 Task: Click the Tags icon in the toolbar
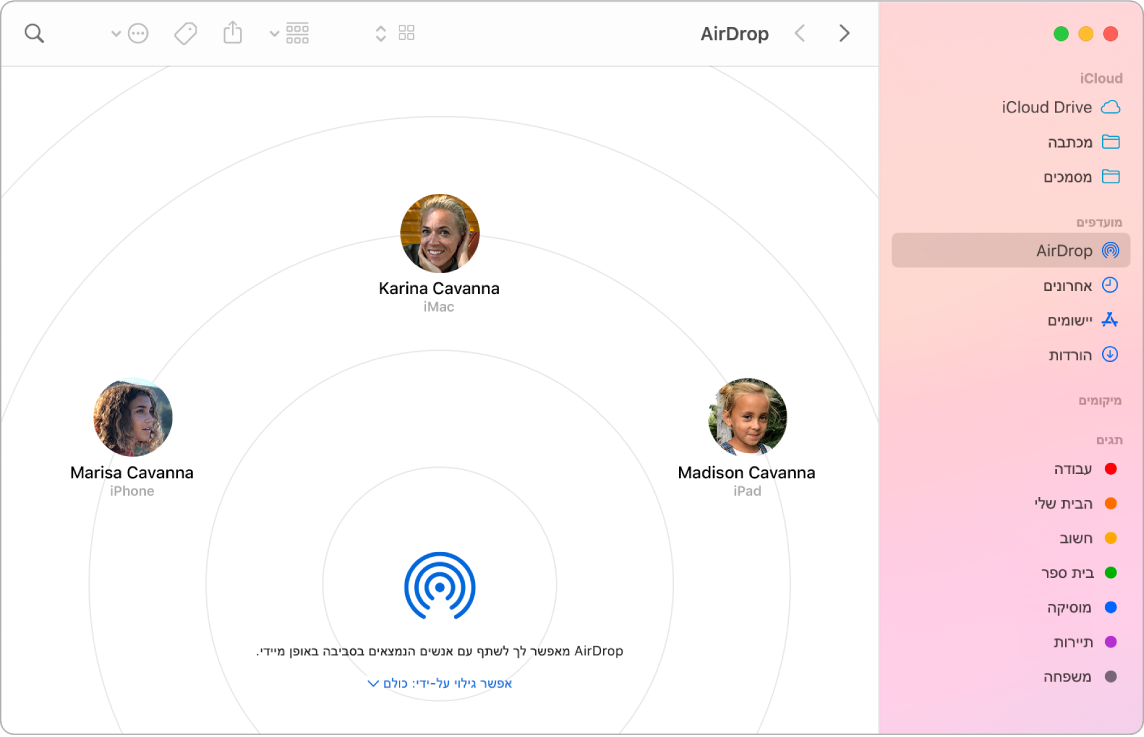(185, 33)
